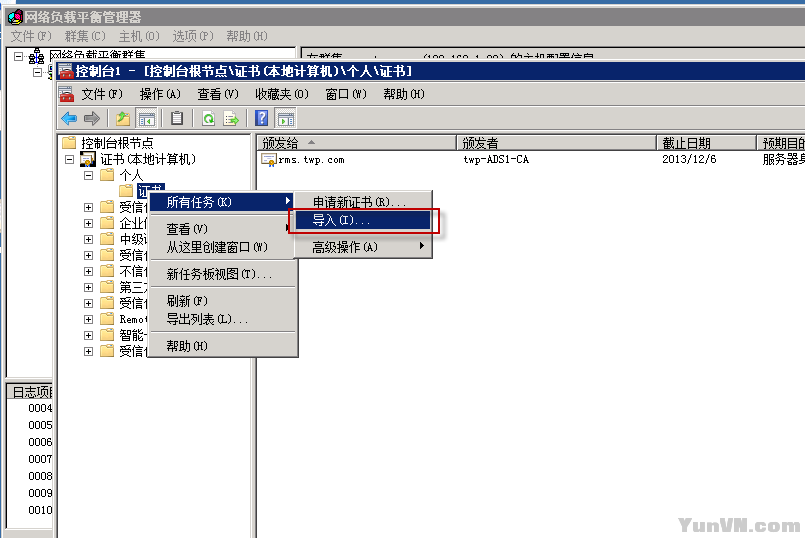Expand the 不信 folder node
Image resolution: width=805 pixels, height=538 pixels.
click(88, 271)
